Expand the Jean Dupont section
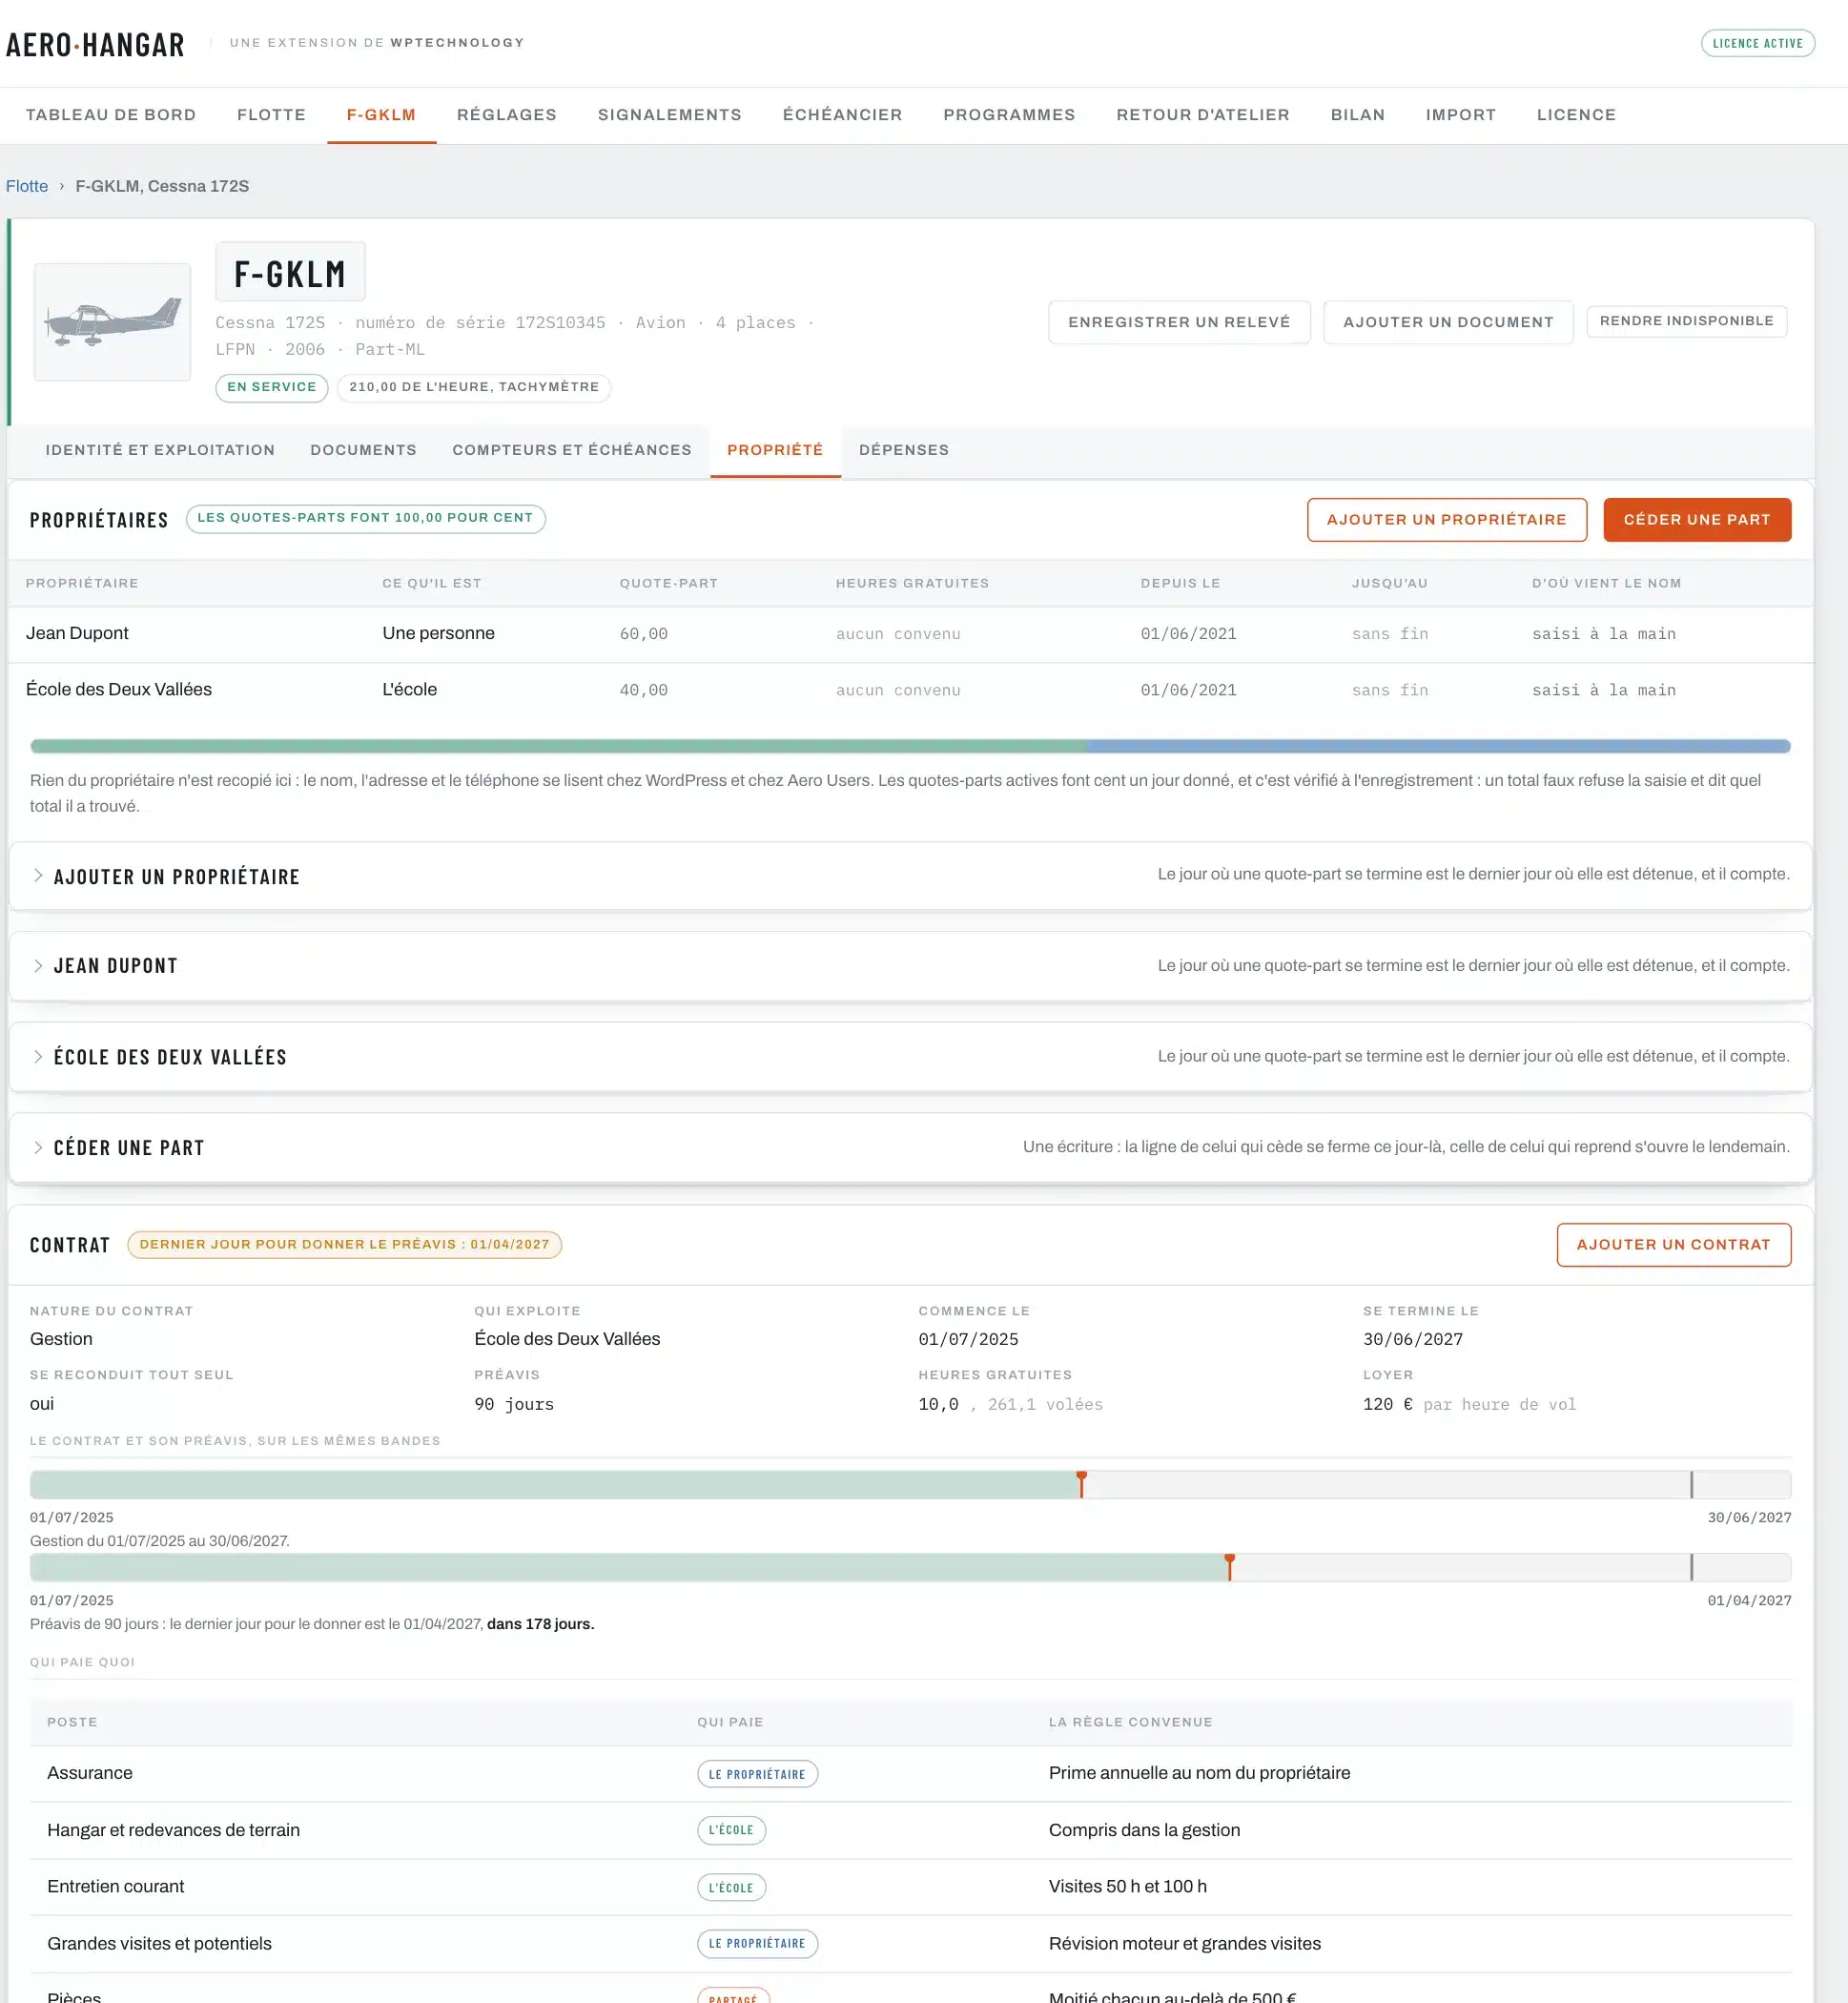The width and height of the screenshot is (1848, 2003). 115,966
